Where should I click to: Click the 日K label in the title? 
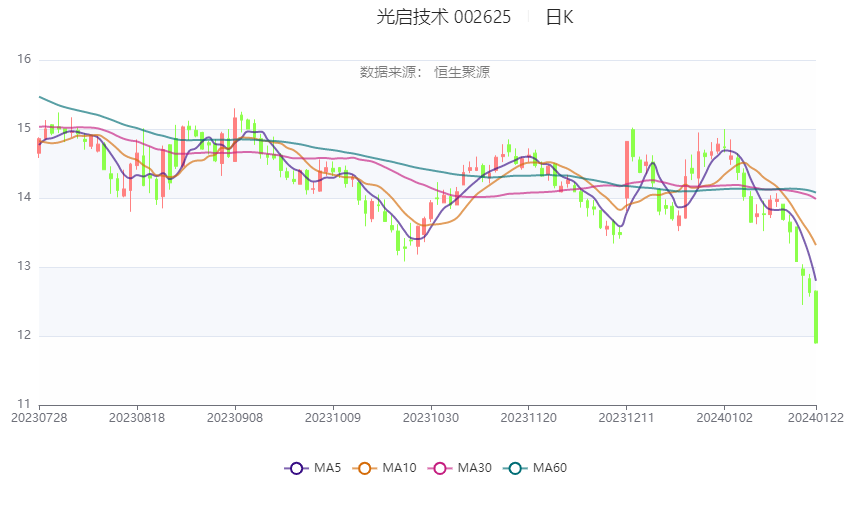(x=559, y=17)
